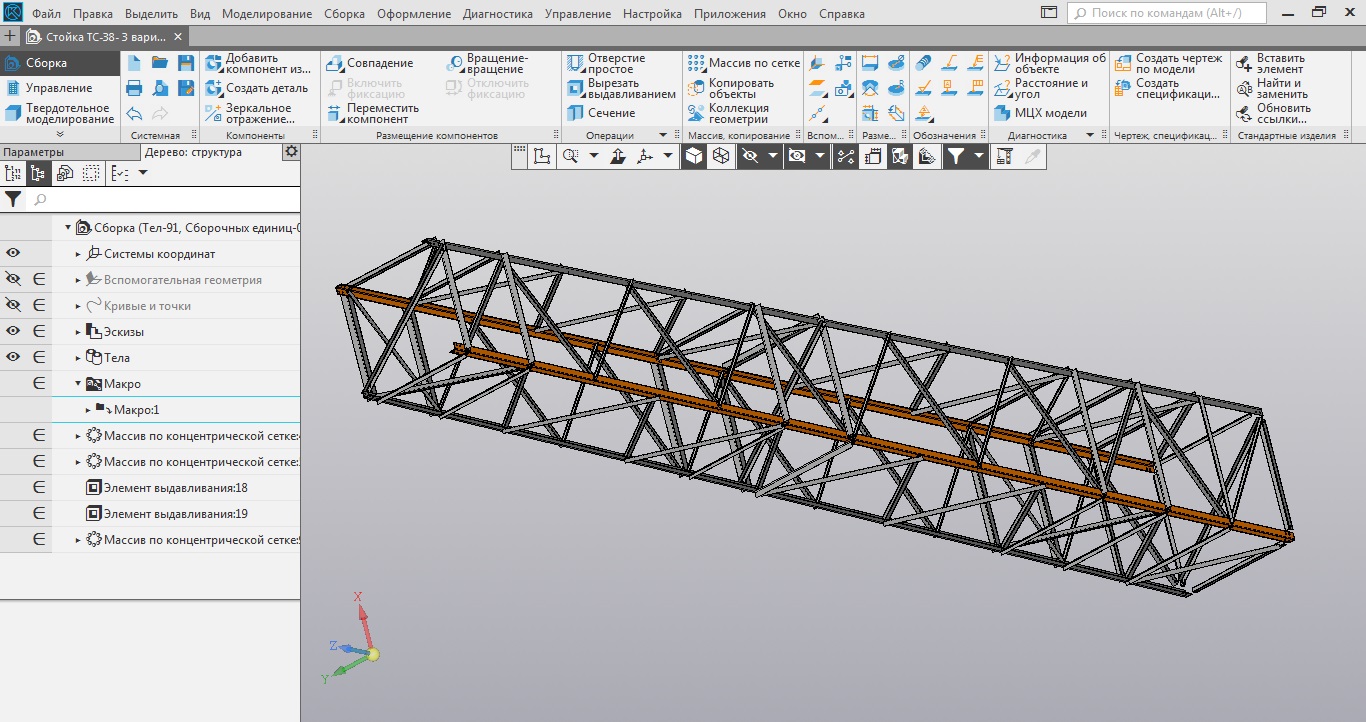This screenshot has height=722, width=1366.
Task: Click the new tab plus button
Action: click(10, 36)
